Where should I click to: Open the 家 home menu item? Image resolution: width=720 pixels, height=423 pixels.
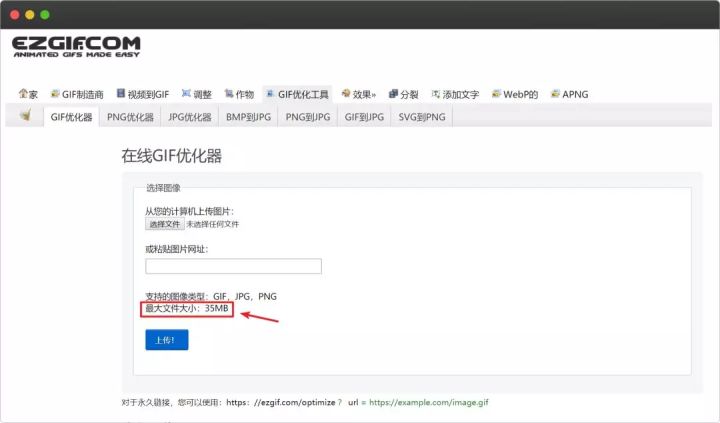click(x=28, y=94)
